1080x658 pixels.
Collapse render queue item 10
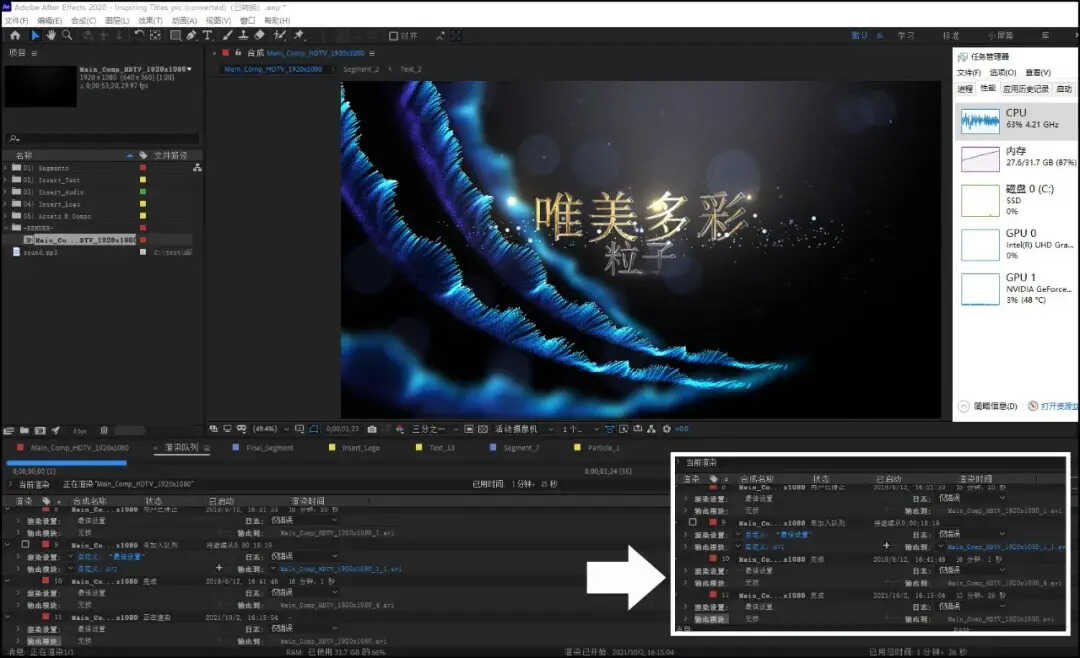click(x=8, y=581)
